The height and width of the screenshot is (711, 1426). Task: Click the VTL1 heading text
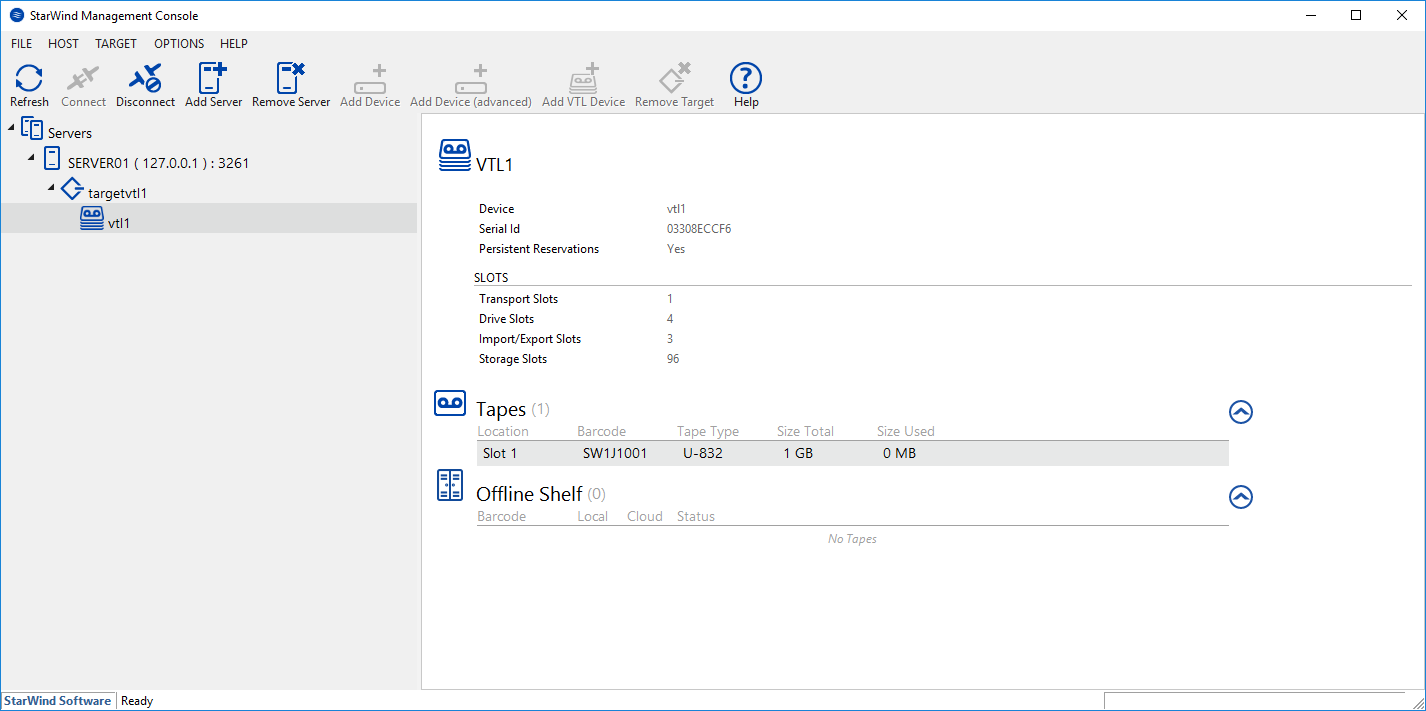(x=494, y=165)
